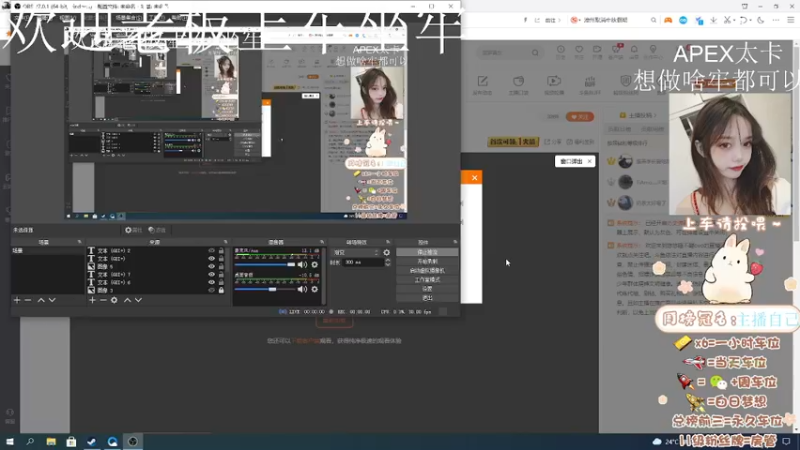Viewport: 800px width, 450px height.
Task: Click orange 关注 follow button
Action: pyautogui.click(x=580, y=117)
